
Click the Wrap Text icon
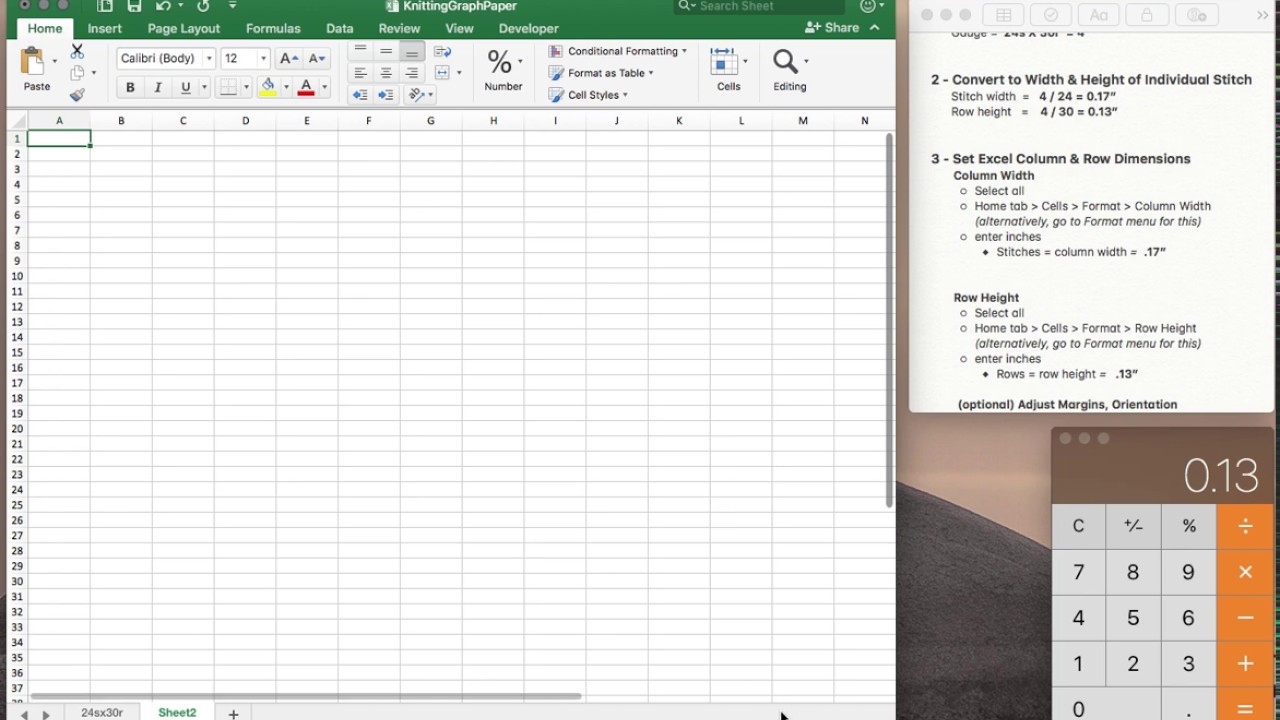pyautogui.click(x=443, y=51)
